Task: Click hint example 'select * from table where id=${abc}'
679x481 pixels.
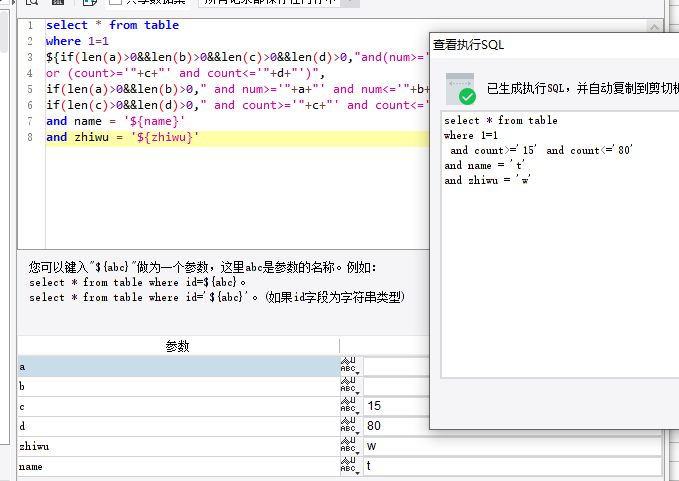Action: (137, 282)
